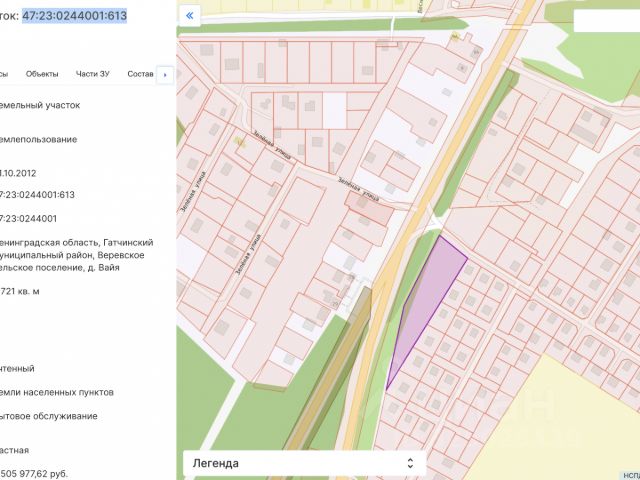Click the registration date .10.2012
The height and width of the screenshot is (480, 640).
(x=18, y=173)
